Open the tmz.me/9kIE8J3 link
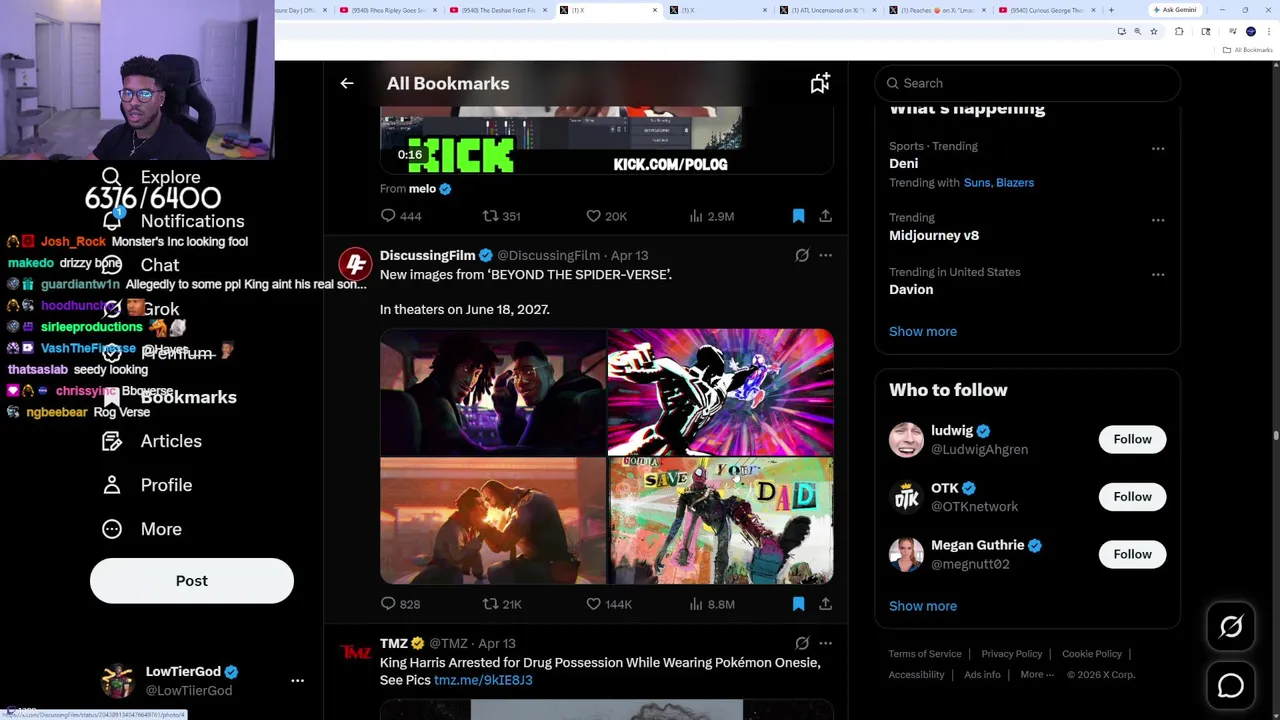Image resolution: width=1280 pixels, height=720 pixels. (x=483, y=680)
